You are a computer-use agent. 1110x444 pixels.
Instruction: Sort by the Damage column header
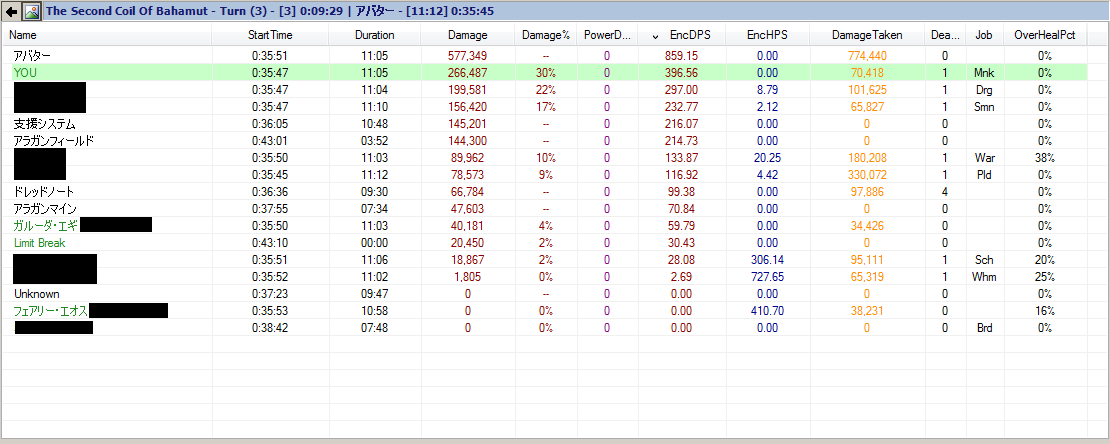click(467, 35)
